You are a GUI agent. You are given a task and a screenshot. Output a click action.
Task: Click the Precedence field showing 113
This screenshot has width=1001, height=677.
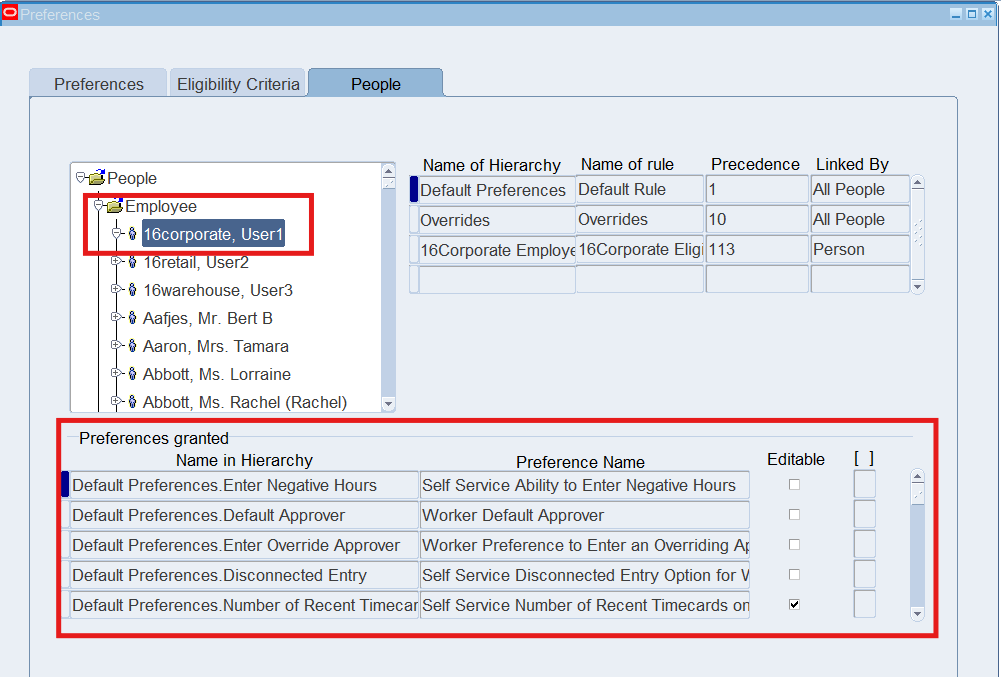756,250
